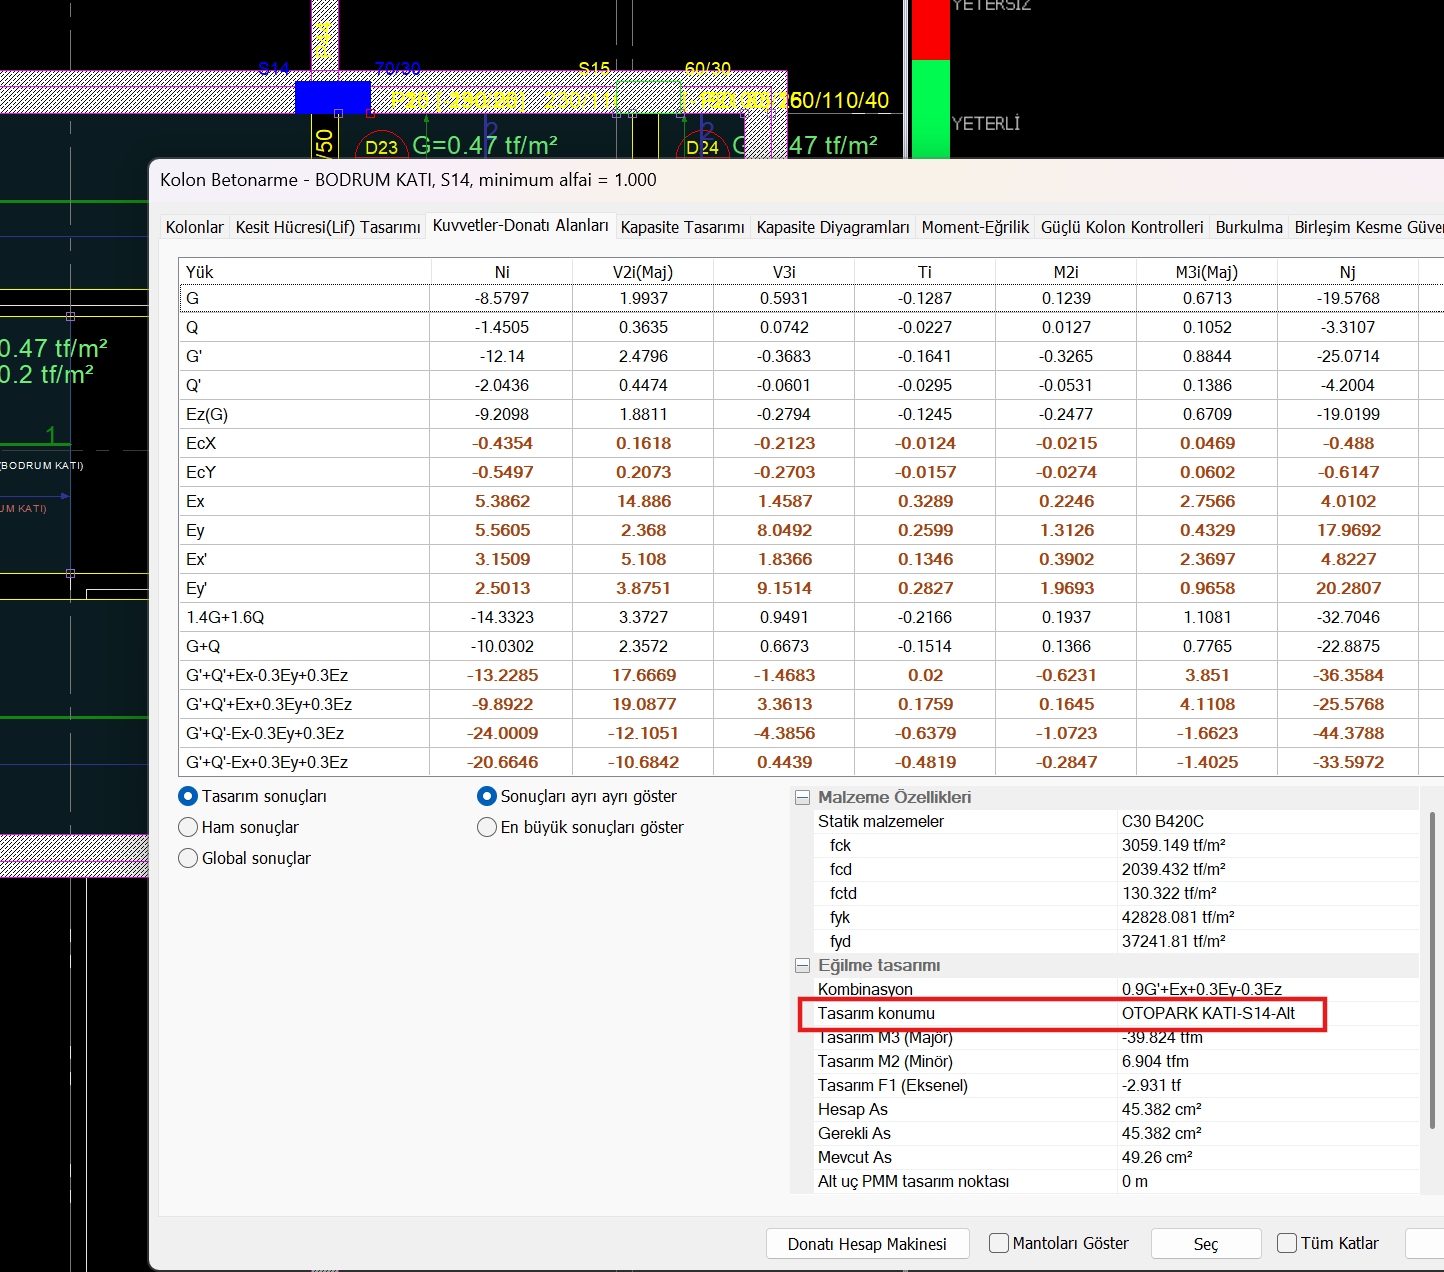1444x1272 pixels.
Task: Click the Tasarım konumu property row
Action: point(1118,1013)
